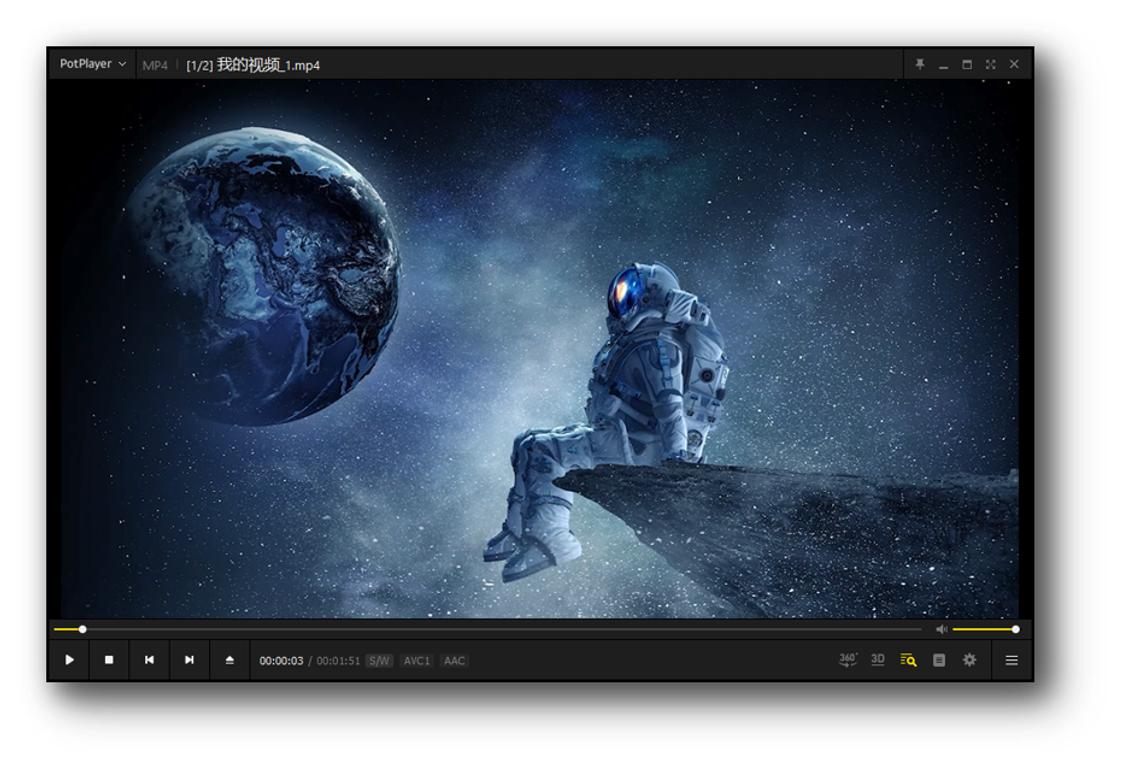This screenshot has height=774, width=1126.
Task: Click the eject/open file icon
Action: 229,660
